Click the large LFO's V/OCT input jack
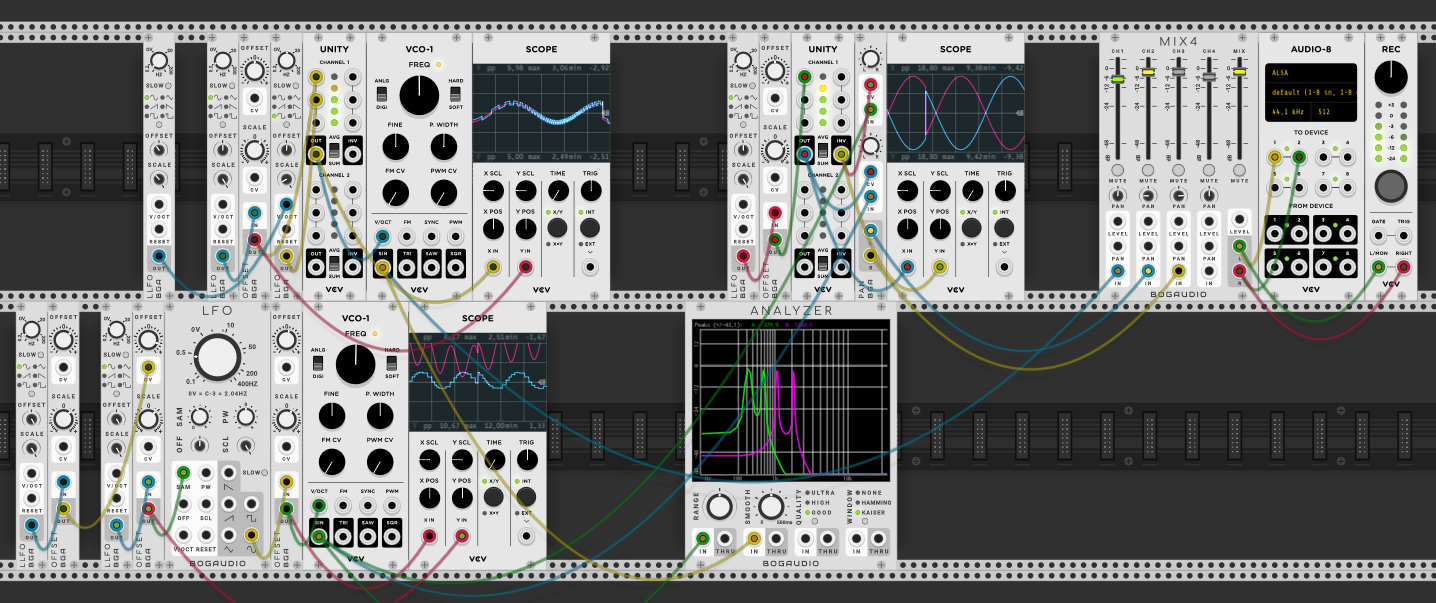 click(x=183, y=535)
